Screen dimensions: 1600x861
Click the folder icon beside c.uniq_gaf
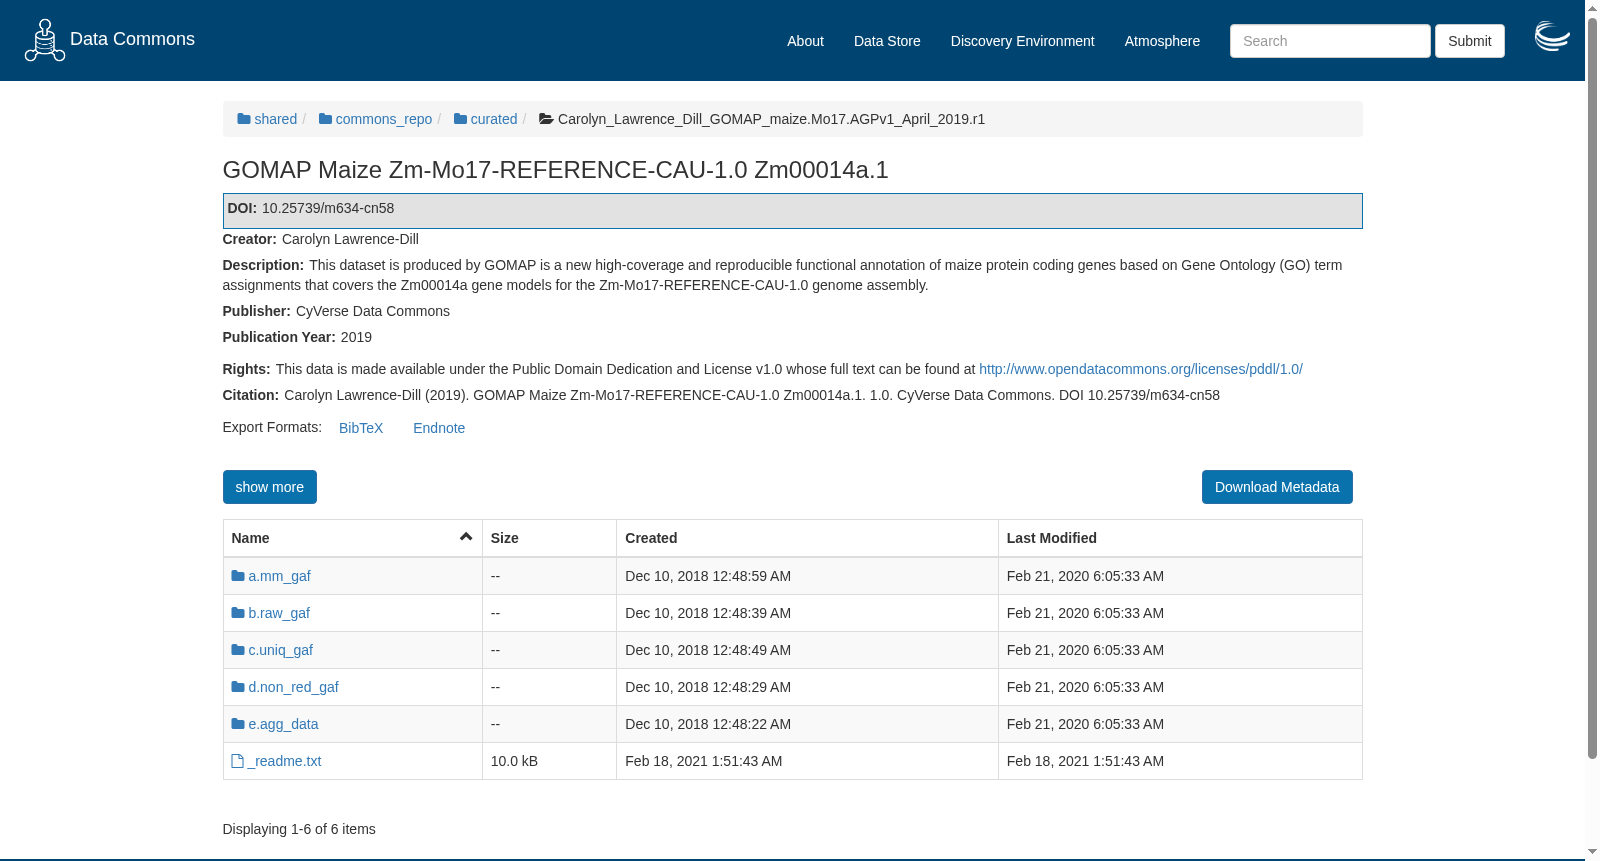point(238,650)
